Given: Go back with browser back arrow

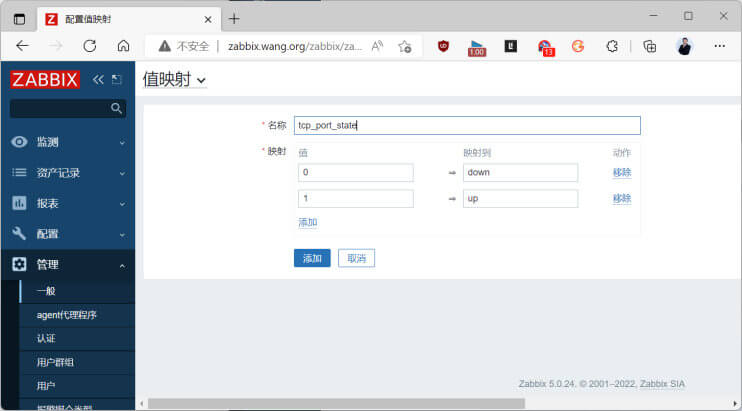Looking at the screenshot, I should coord(22,46).
